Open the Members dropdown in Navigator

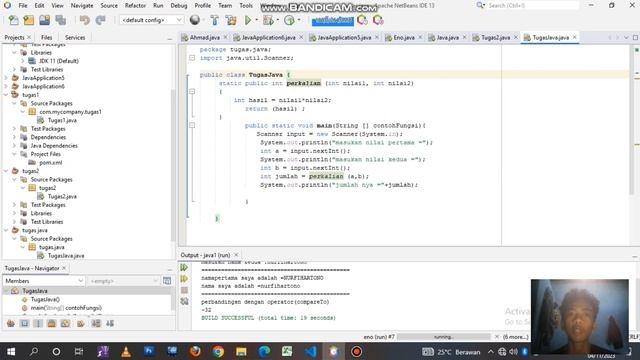pos(43,281)
